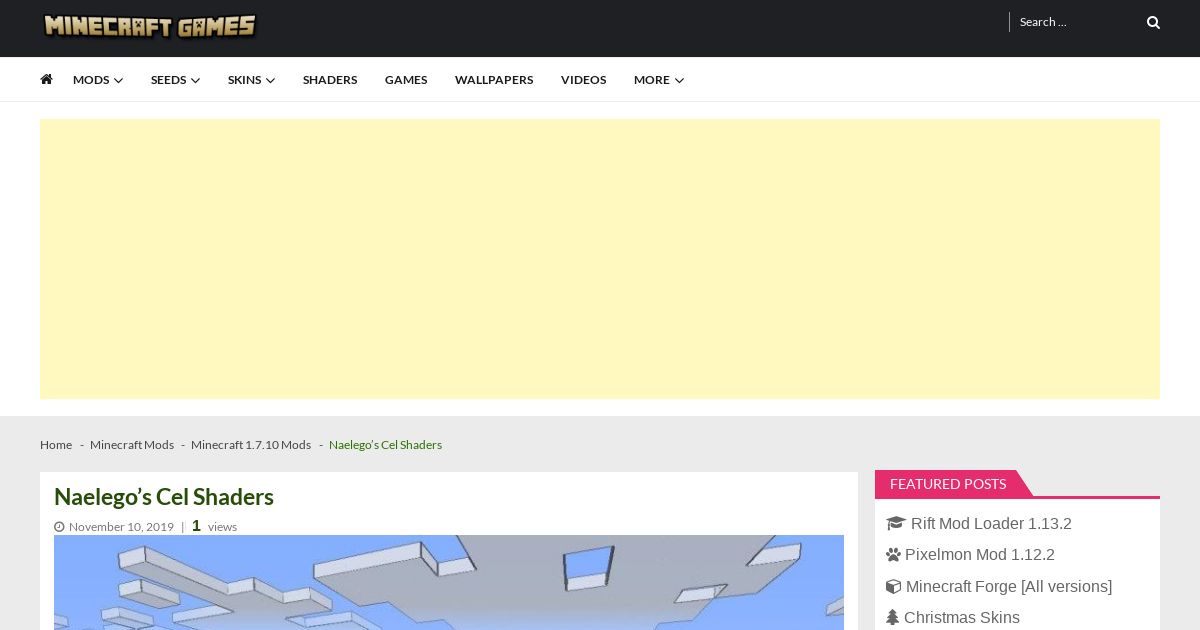Open Minecraft Mods breadcrumb link
The image size is (1200, 630).
pyautogui.click(x=132, y=445)
